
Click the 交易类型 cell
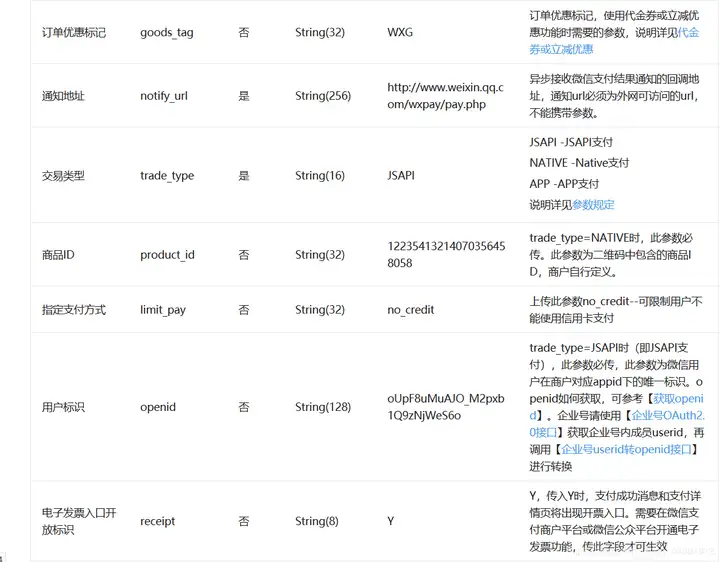click(x=63, y=176)
